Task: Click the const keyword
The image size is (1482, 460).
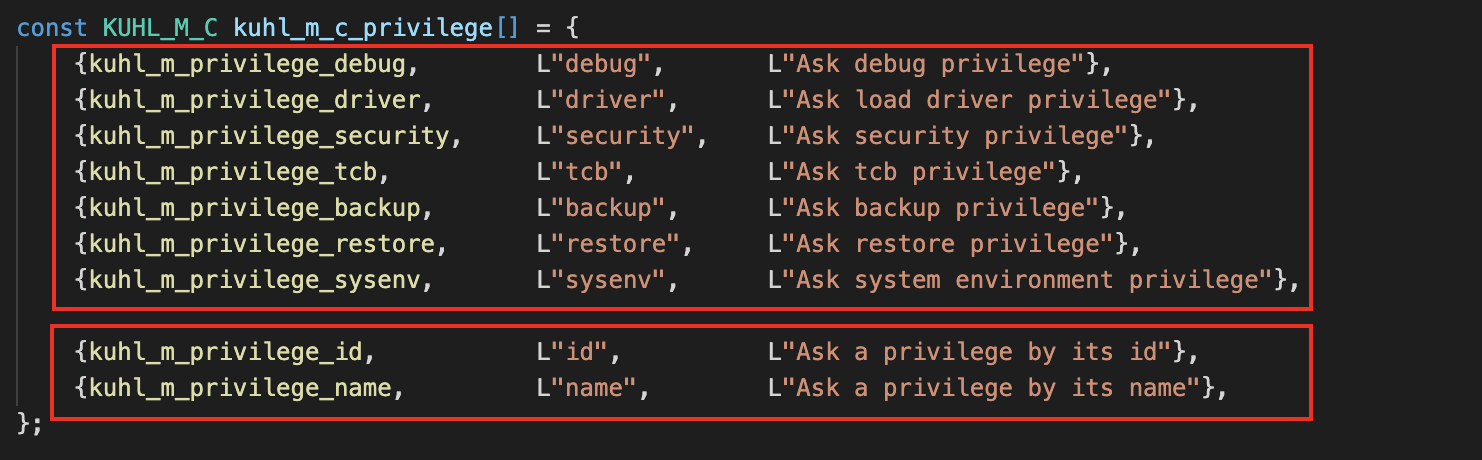Action: [53, 28]
